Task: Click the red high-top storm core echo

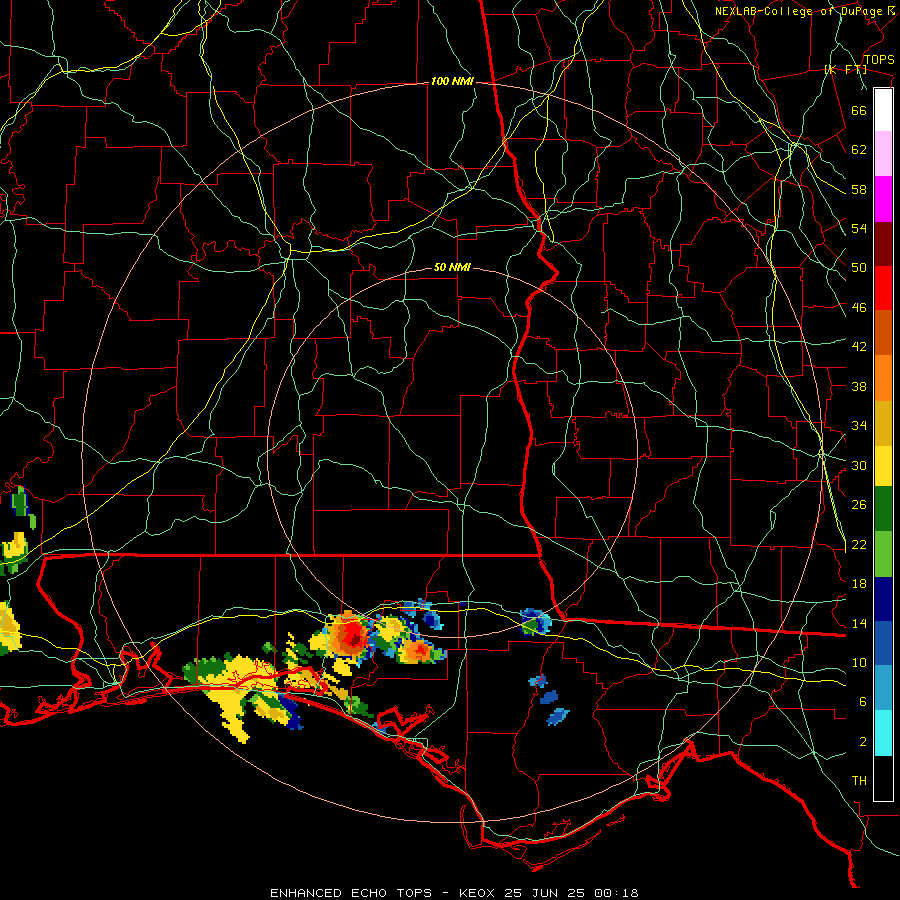Action: [350, 635]
